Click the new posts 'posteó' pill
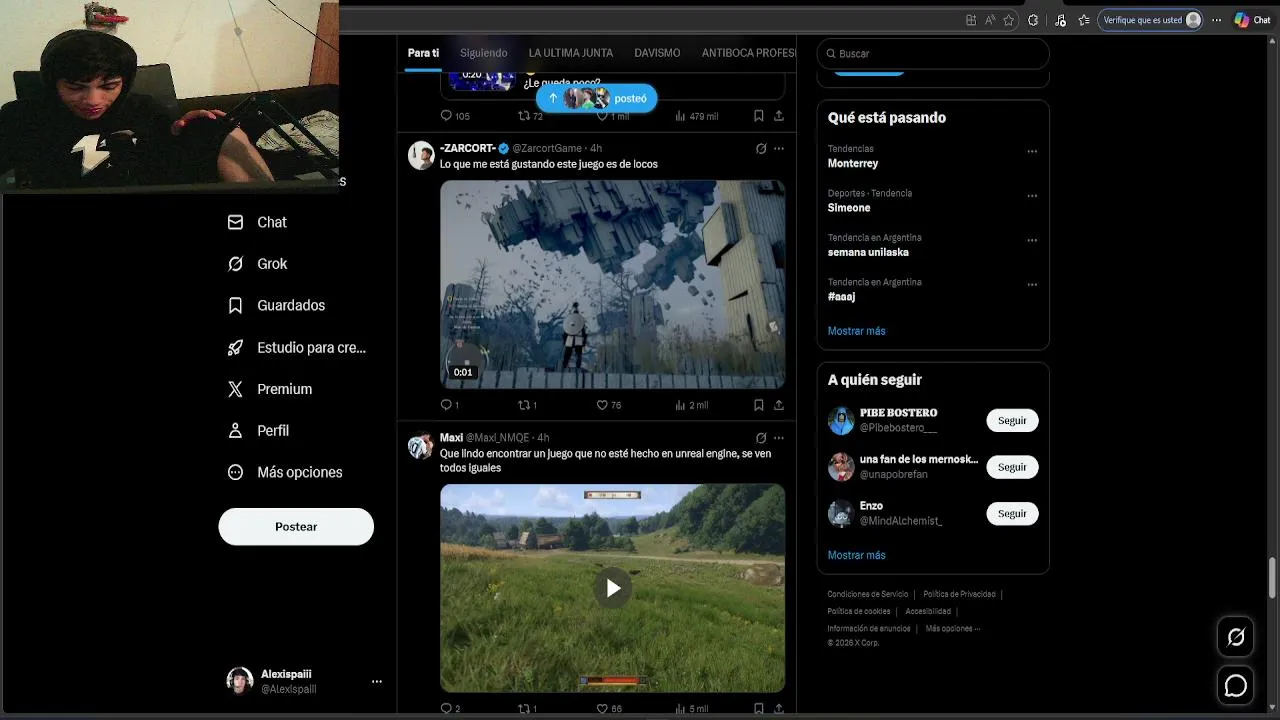 [597, 98]
